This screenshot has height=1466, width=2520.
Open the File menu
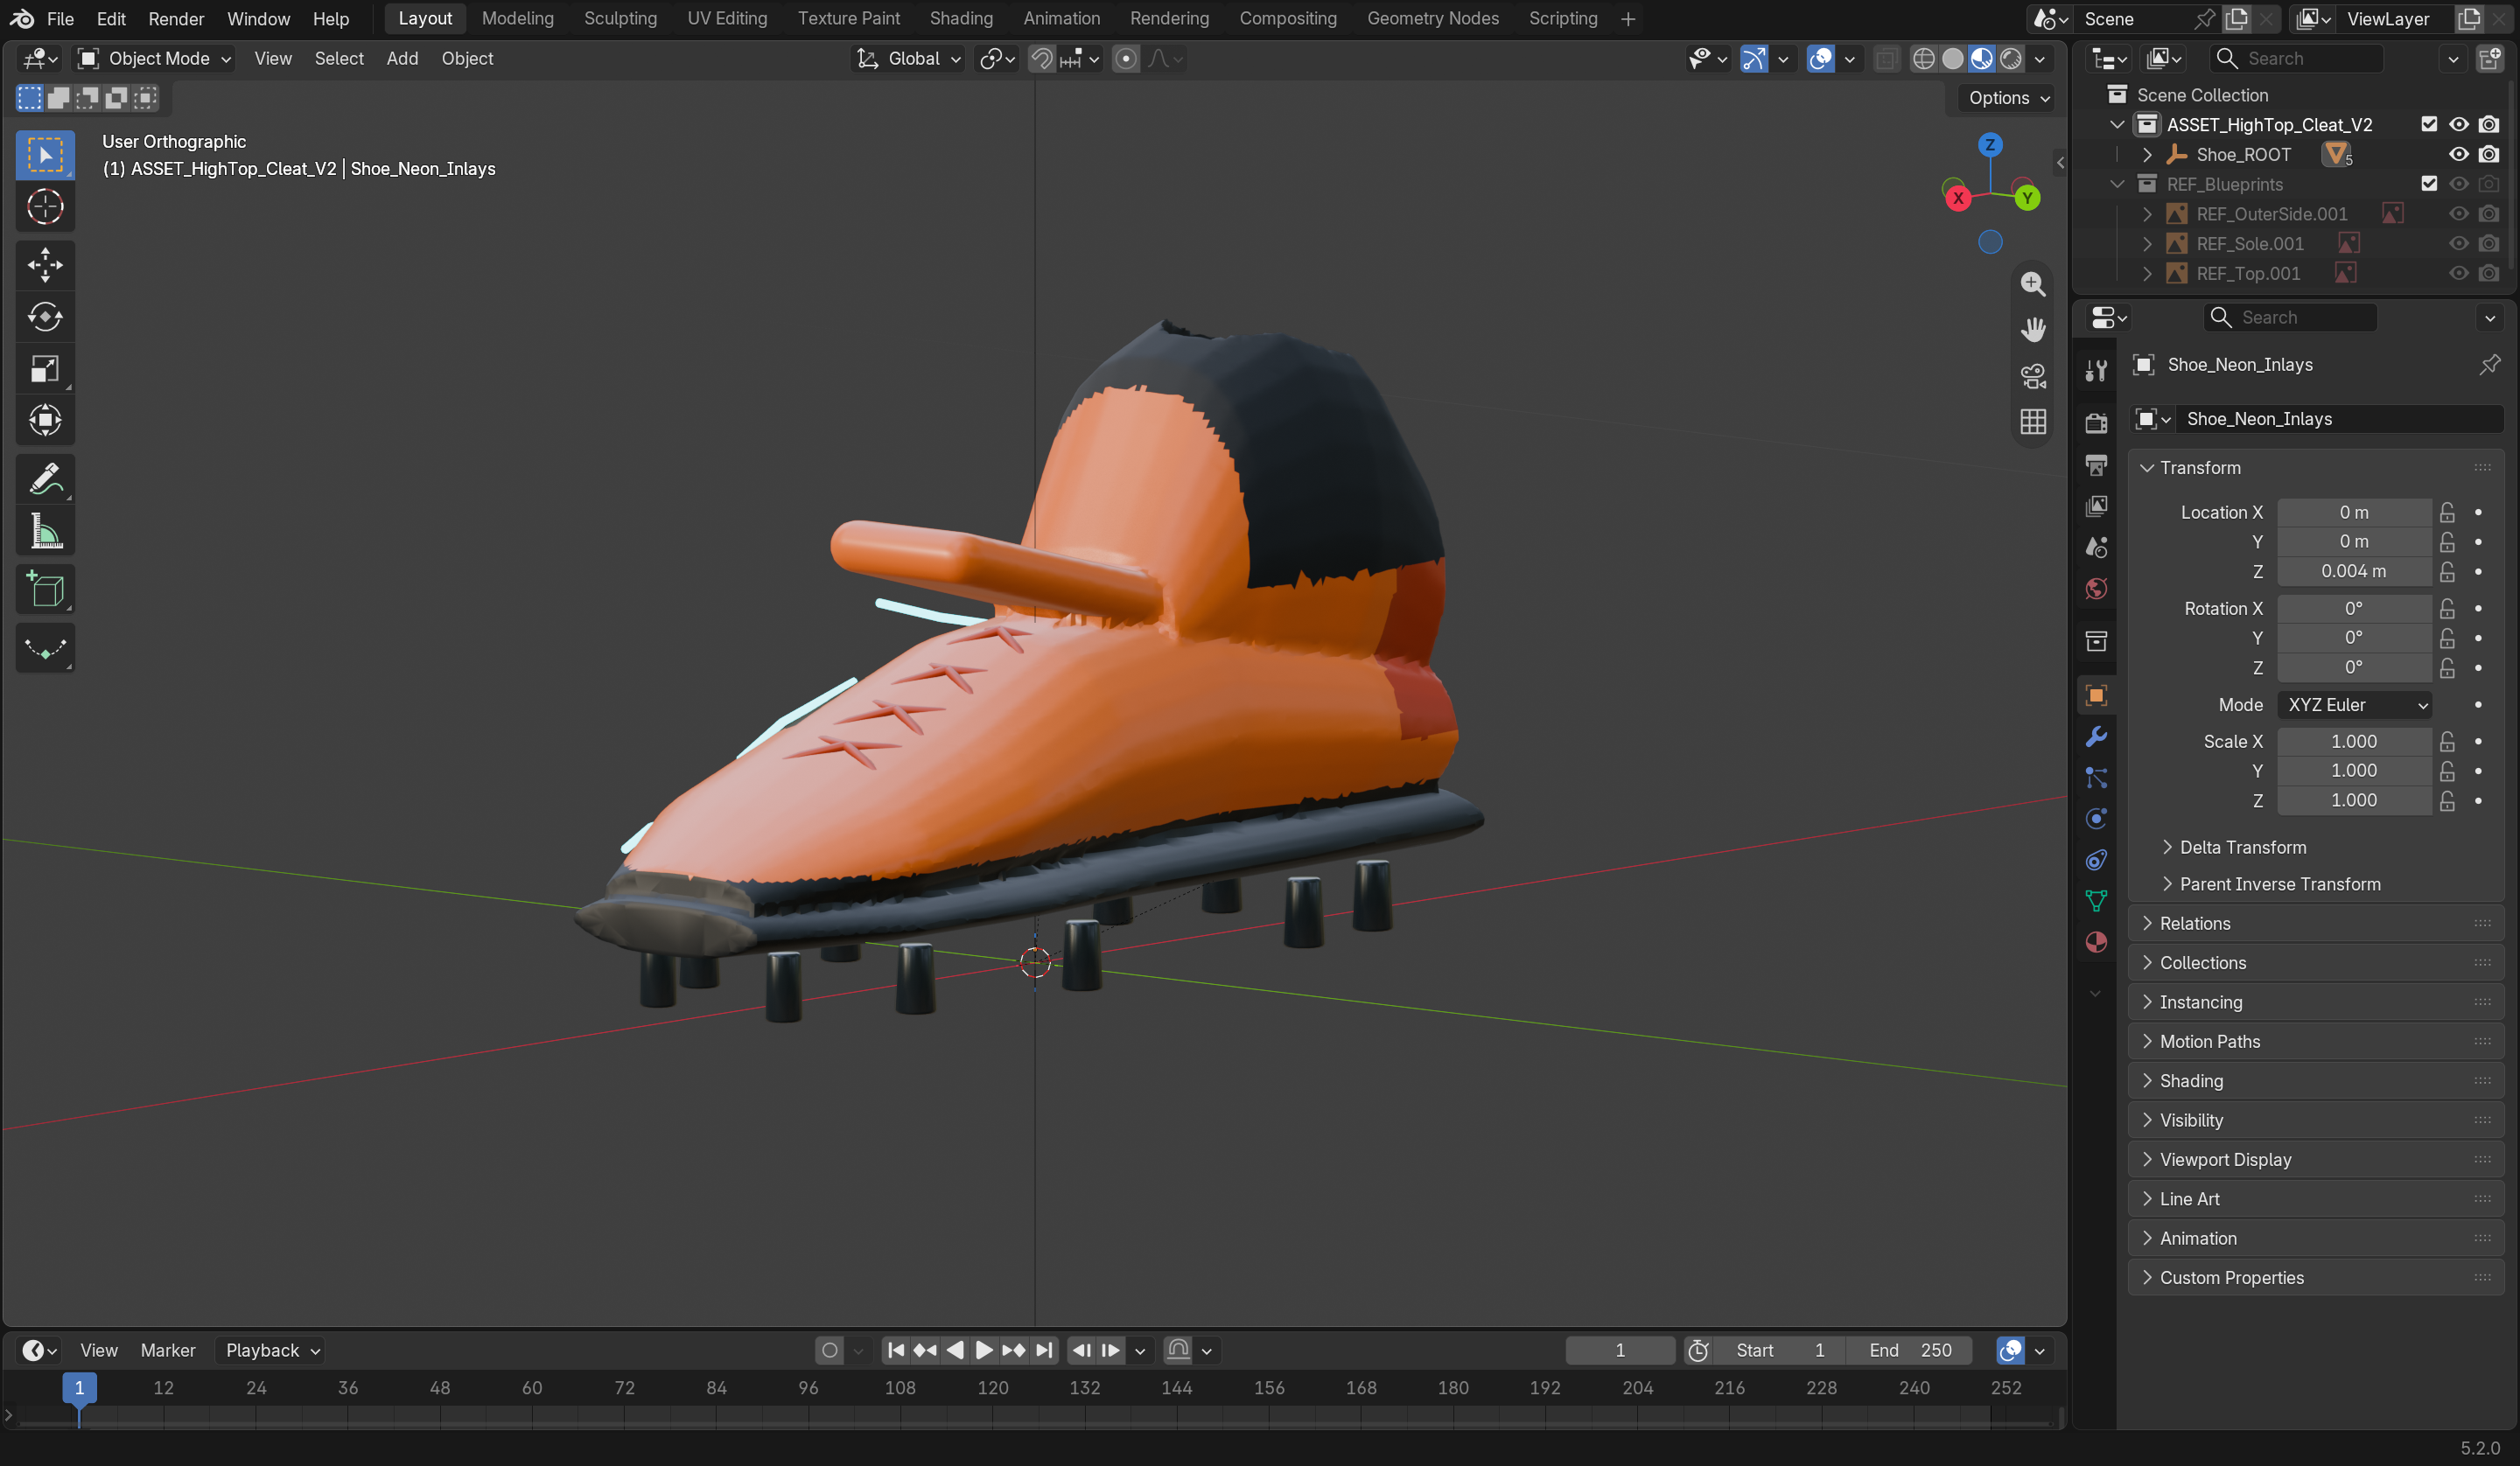(60, 19)
